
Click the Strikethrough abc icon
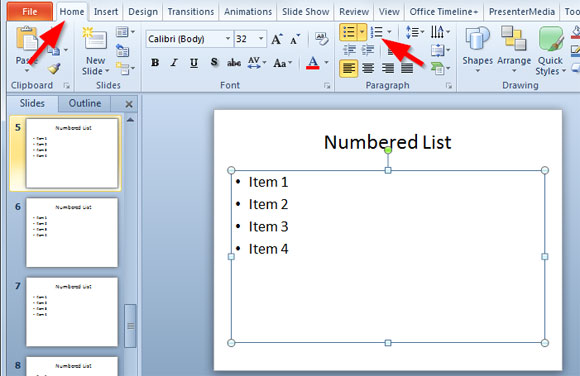[234, 63]
